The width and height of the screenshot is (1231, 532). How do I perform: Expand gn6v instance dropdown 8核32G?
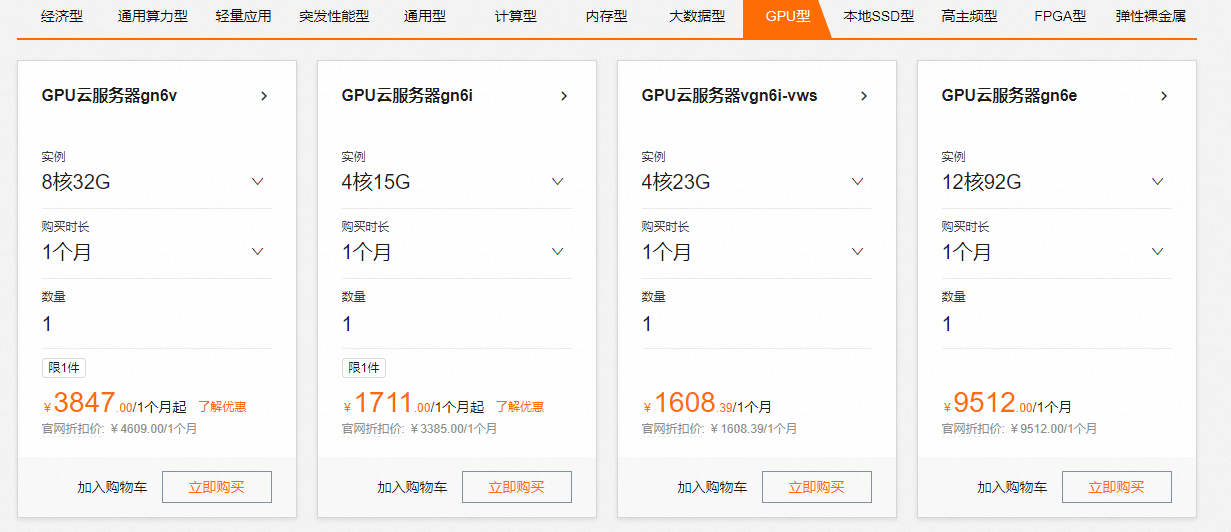tap(157, 182)
